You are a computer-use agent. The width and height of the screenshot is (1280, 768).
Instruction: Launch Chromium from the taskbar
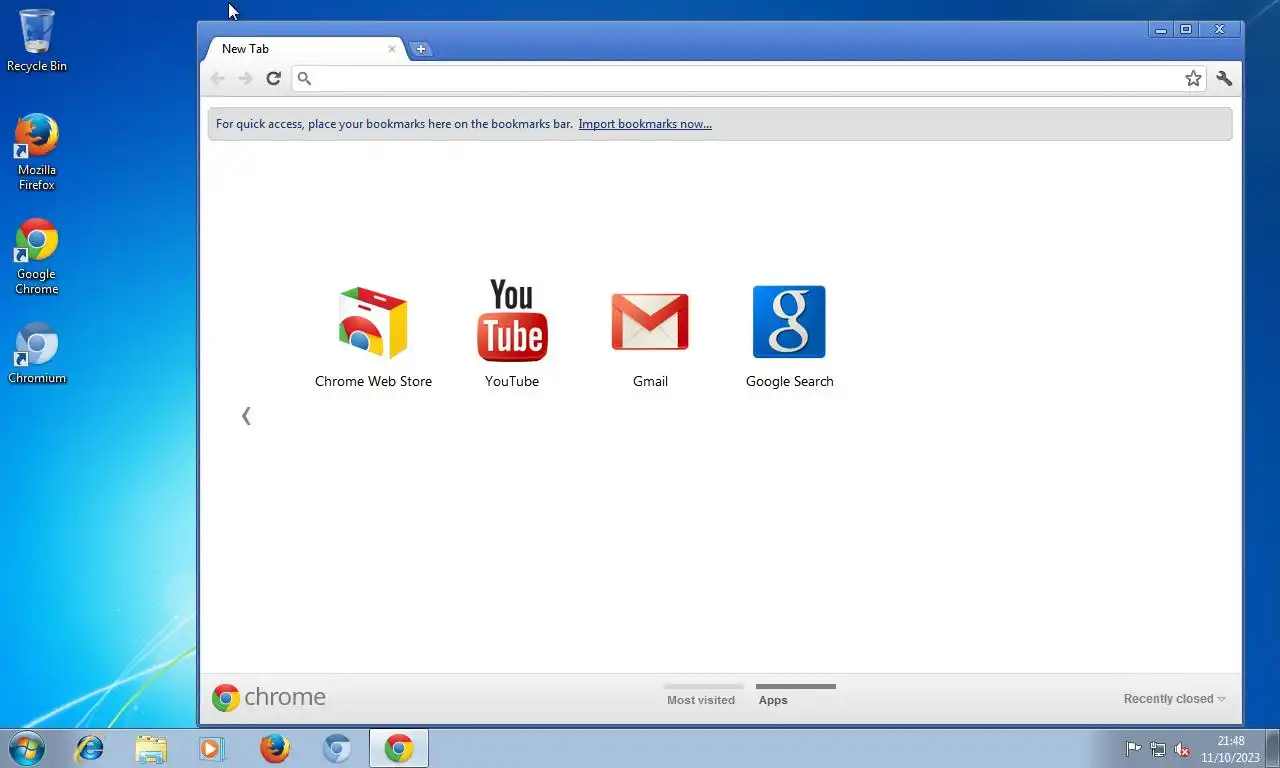point(337,748)
